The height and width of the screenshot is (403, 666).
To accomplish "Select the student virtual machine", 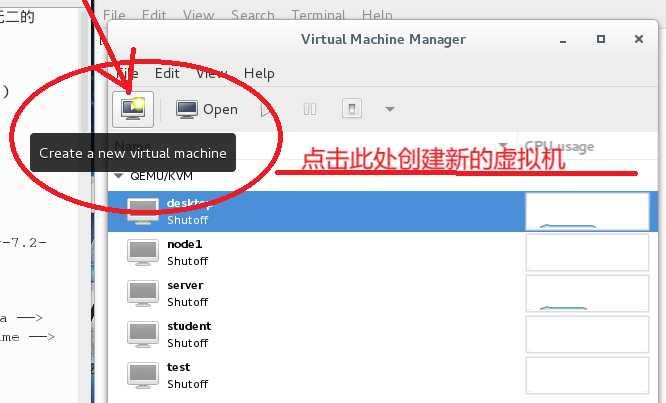I will [x=383, y=334].
